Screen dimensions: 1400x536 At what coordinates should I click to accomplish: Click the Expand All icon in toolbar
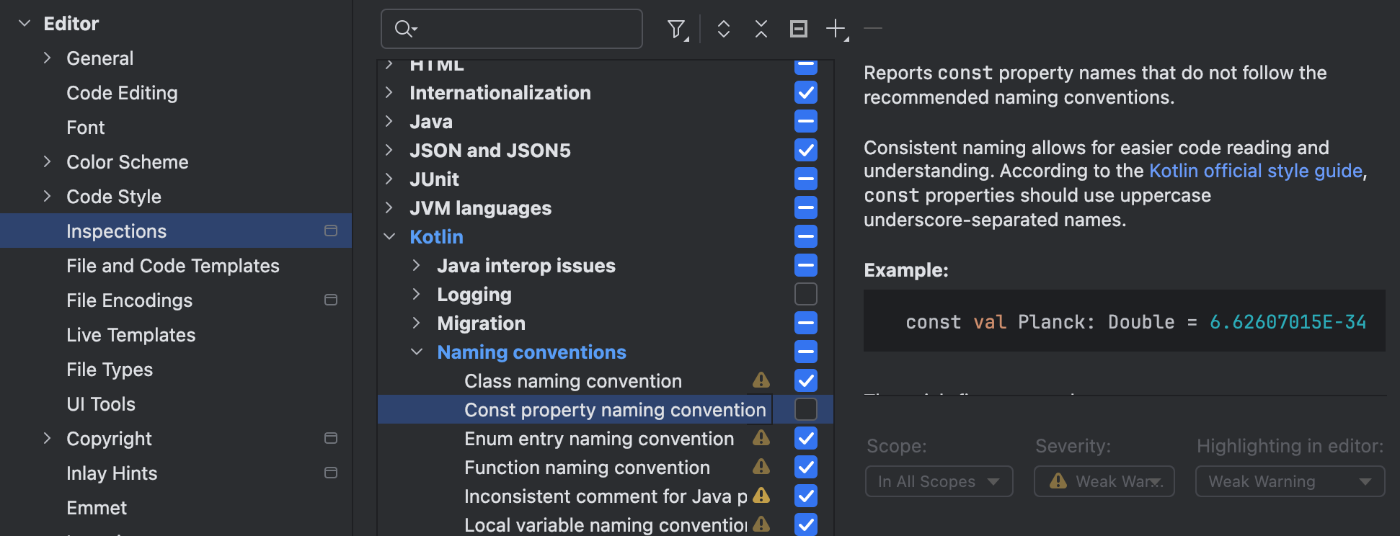click(x=724, y=30)
